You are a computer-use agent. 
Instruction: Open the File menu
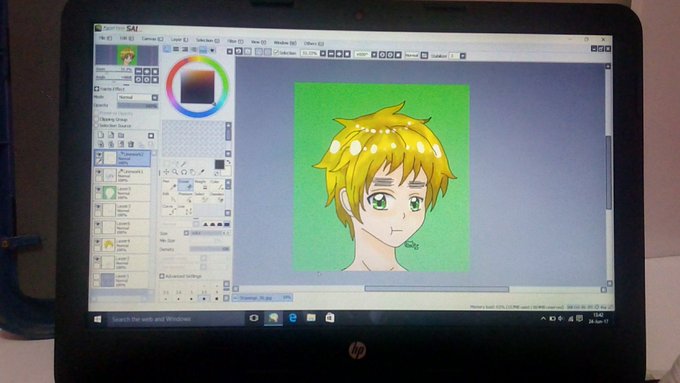(105, 38)
